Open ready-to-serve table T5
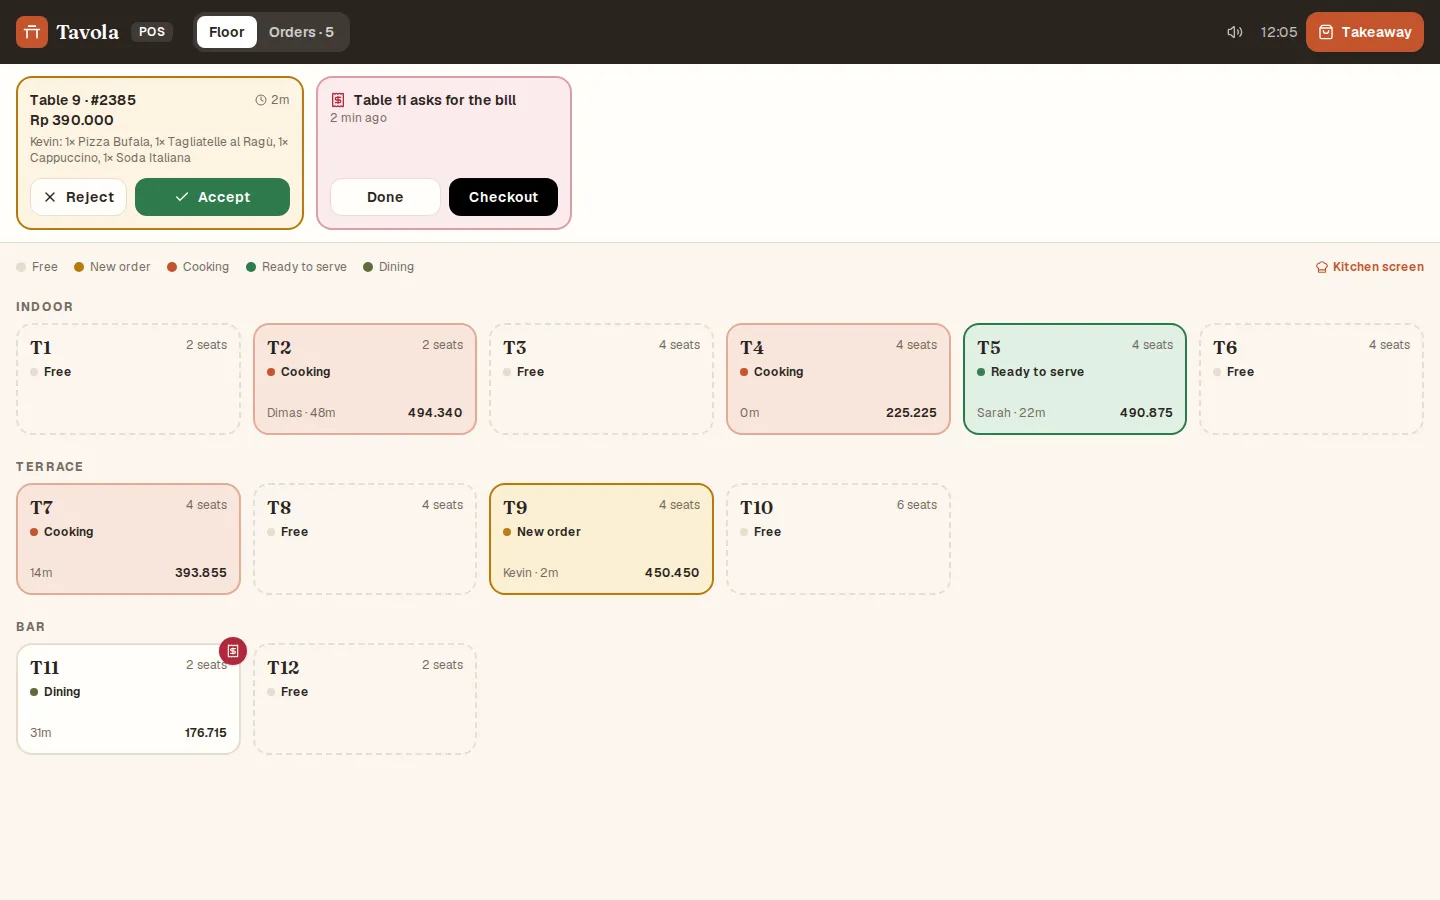Image resolution: width=1440 pixels, height=900 pixels. (1075, 379)
